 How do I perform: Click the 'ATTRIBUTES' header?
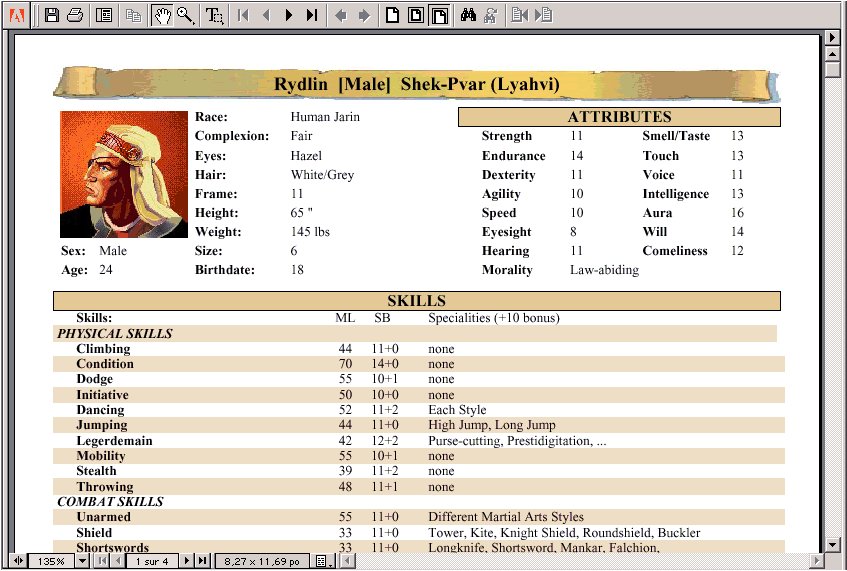[620, 117]
